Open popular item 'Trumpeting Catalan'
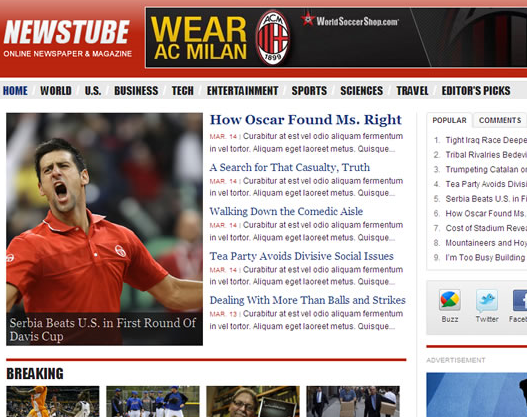Image resolution: width=527 pixels, height=417 pixels. [486, 169]
